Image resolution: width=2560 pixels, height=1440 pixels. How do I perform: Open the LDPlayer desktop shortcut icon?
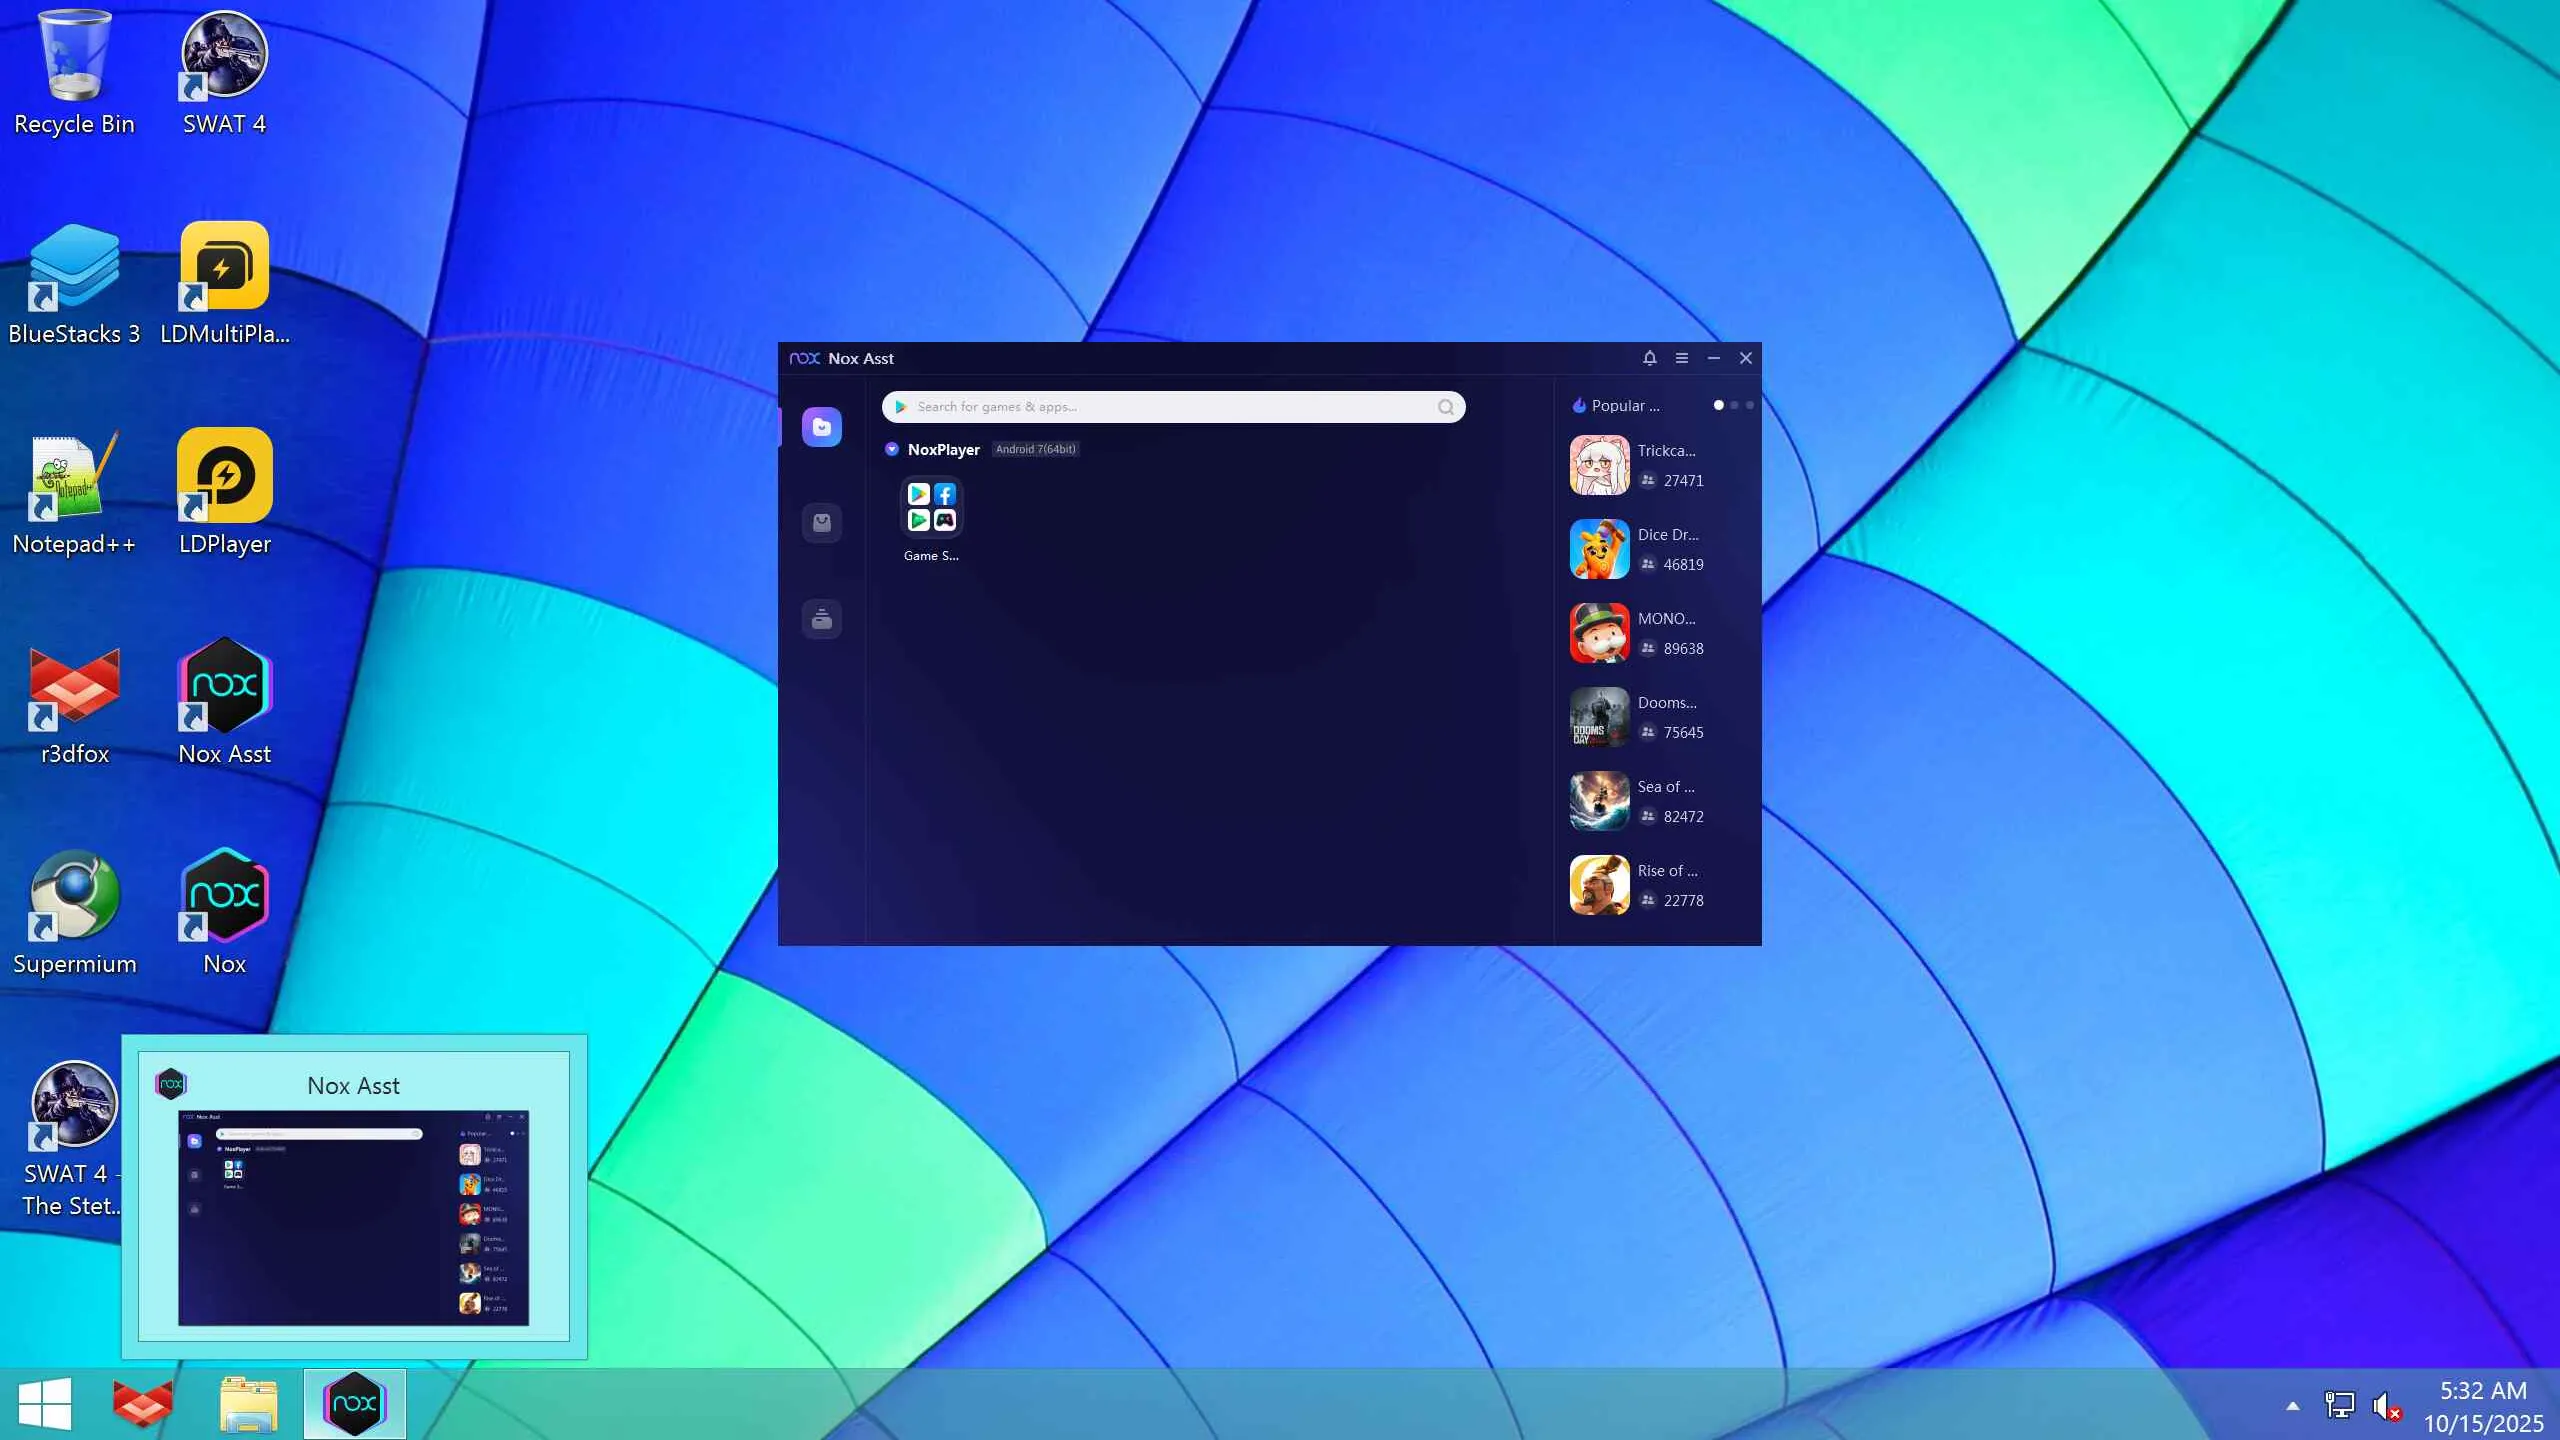(225, 476)
